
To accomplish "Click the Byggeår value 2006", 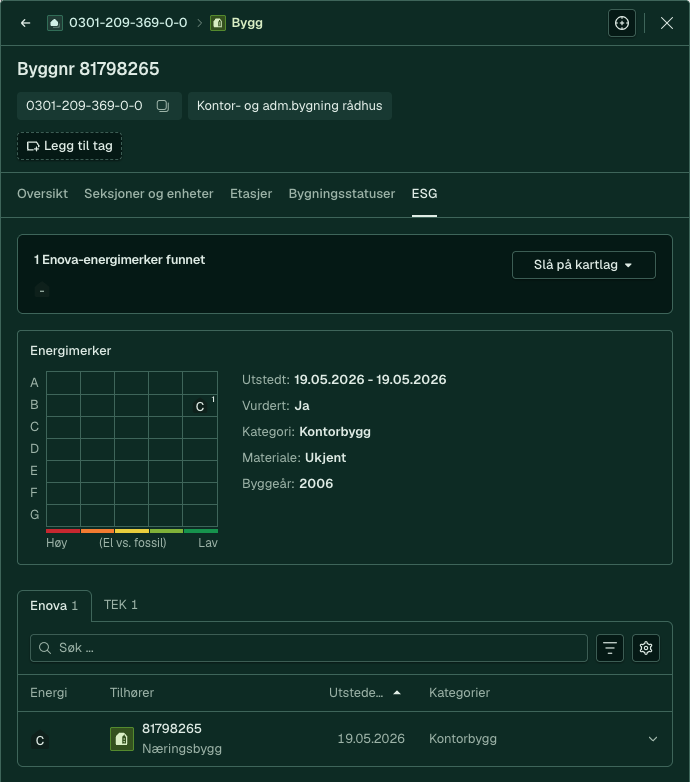I will [x=316, y=484].
